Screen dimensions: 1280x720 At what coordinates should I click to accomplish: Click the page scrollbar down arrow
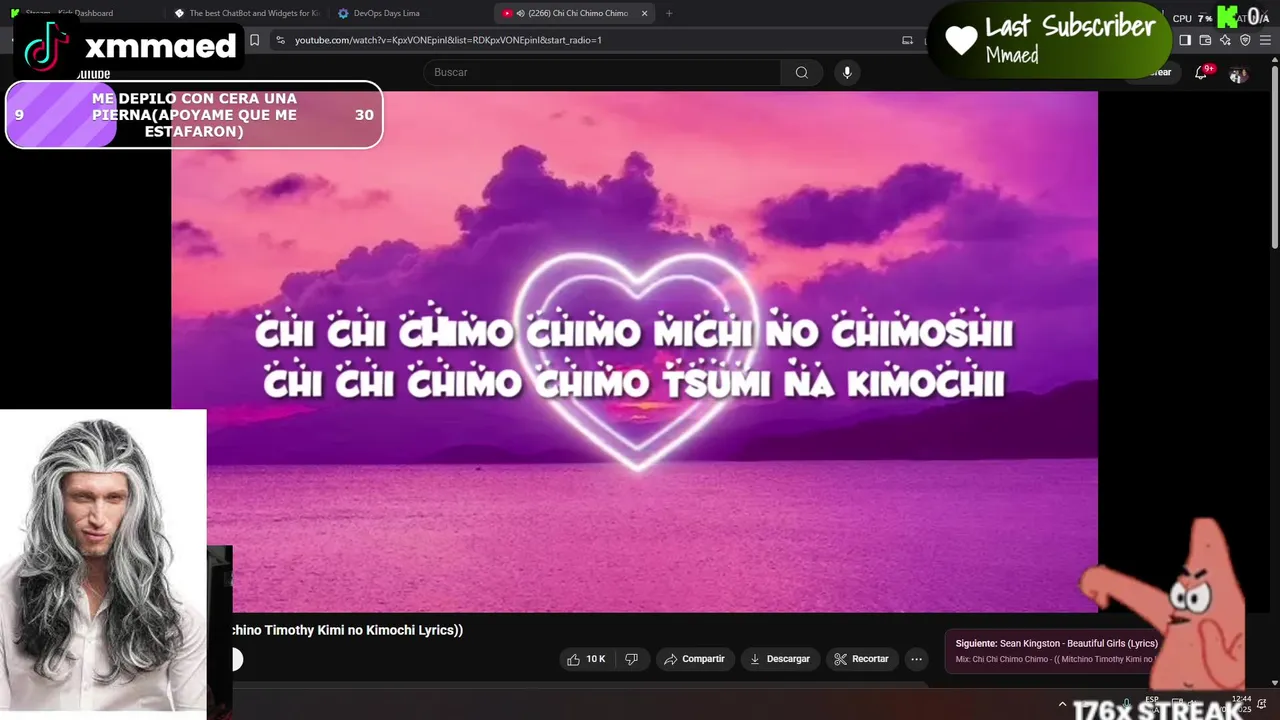click(1274, 683)
